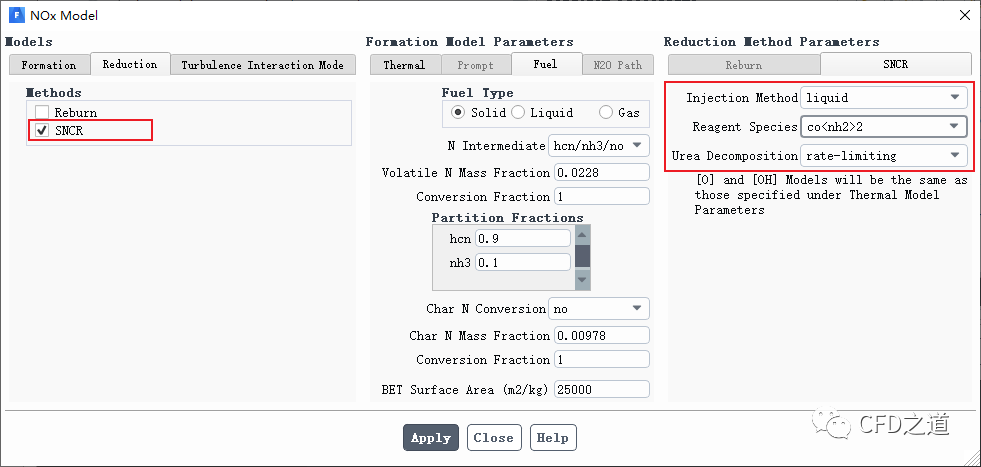The image size is (981, 467).
Task: Enable the Reburn method checkbox
Action: pos(42,113)
